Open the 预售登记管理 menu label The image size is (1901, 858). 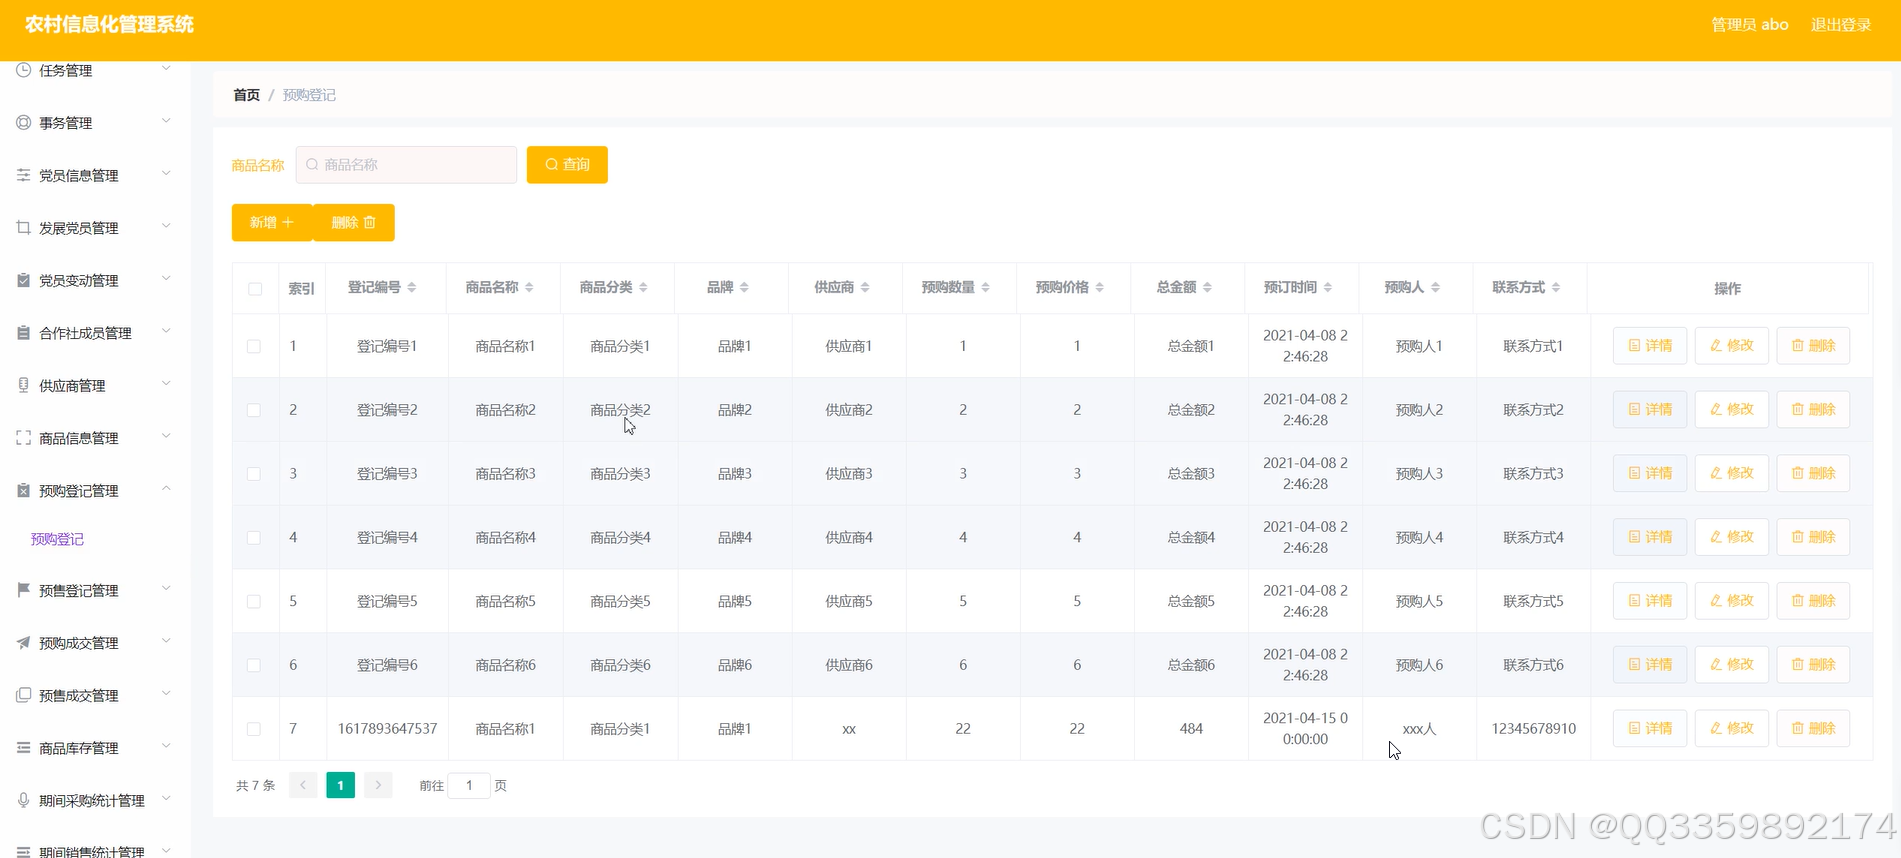pyautogui.click(x=78, y=591)
